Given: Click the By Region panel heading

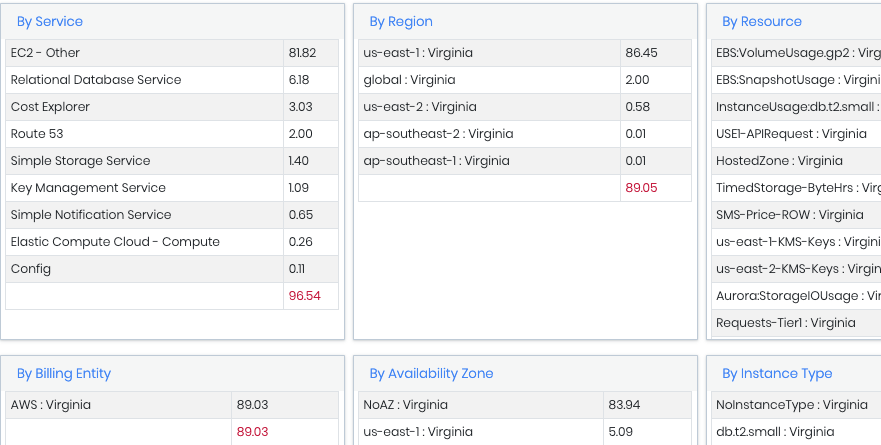Looking at the screenshot, I should (401, 21).
